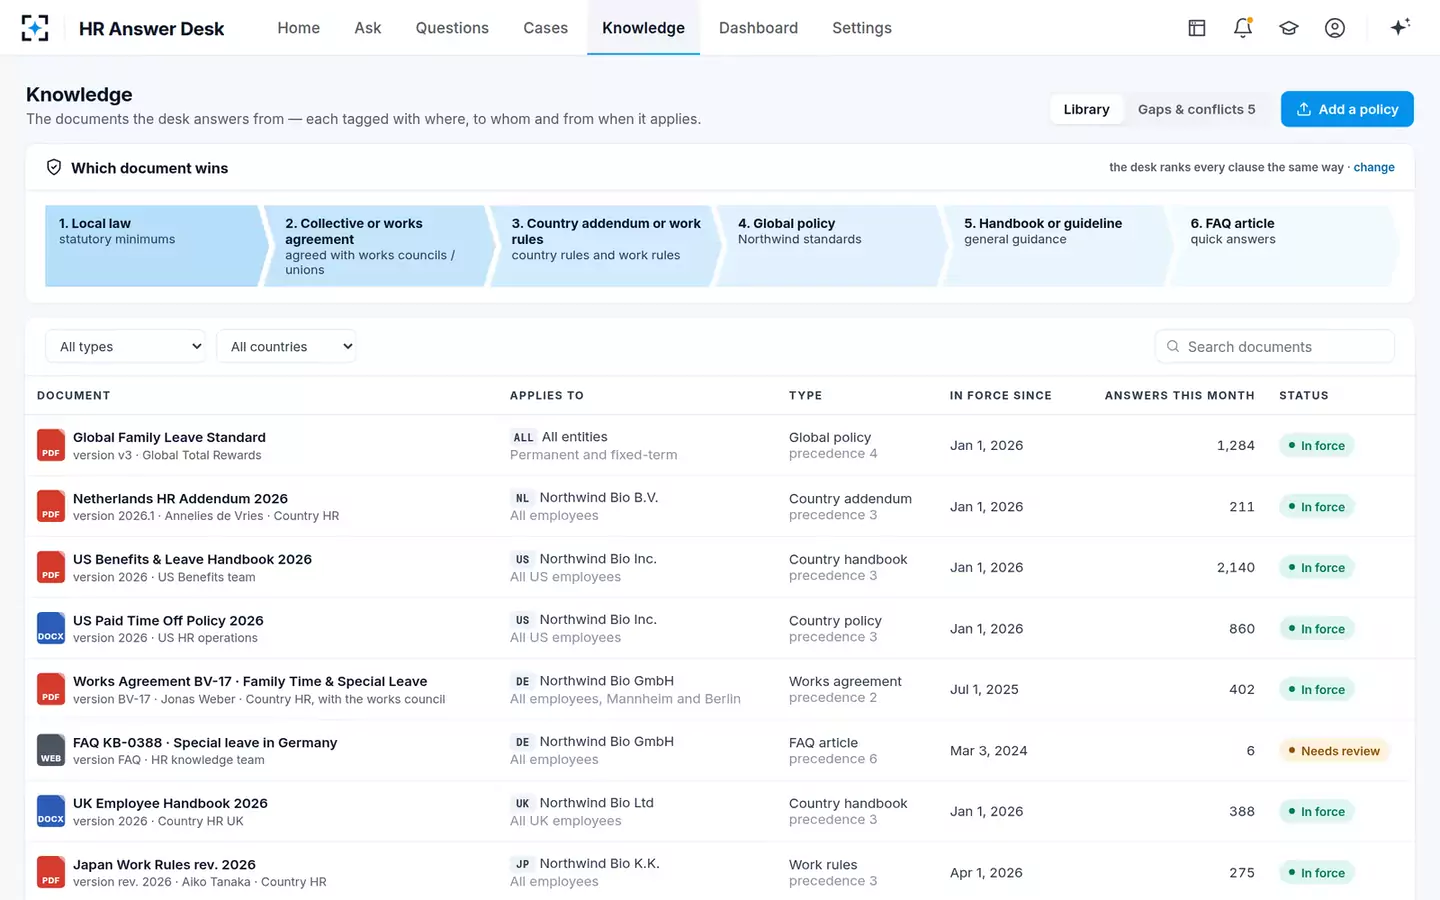Open the Cases tab
The width and height of the screenshot is (1440, 900).
(x=546, y=28)
